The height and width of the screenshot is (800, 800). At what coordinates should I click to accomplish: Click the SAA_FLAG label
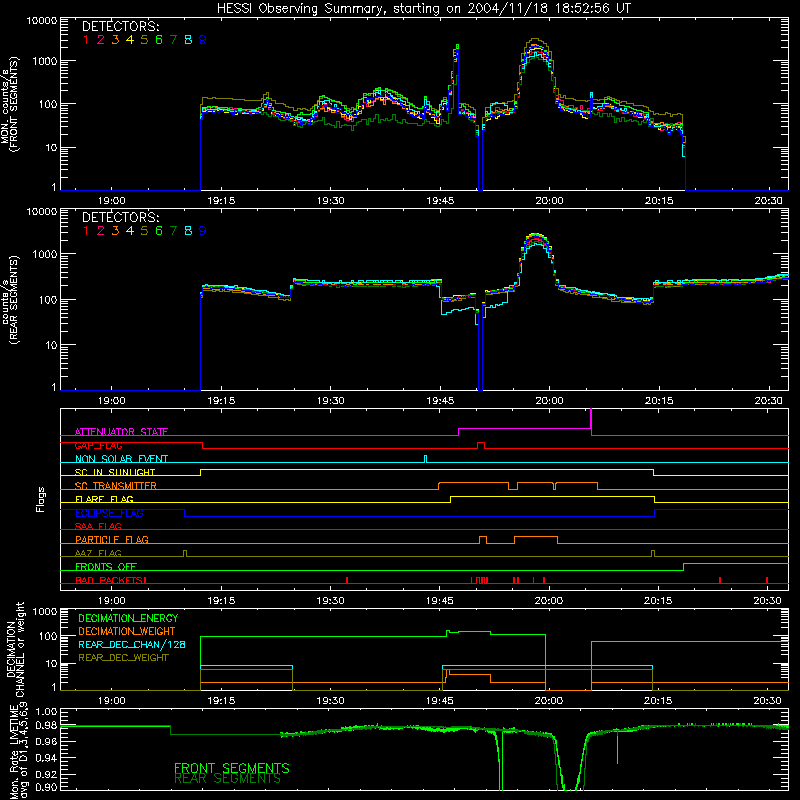pyautogui.click(x=98, y=526)
